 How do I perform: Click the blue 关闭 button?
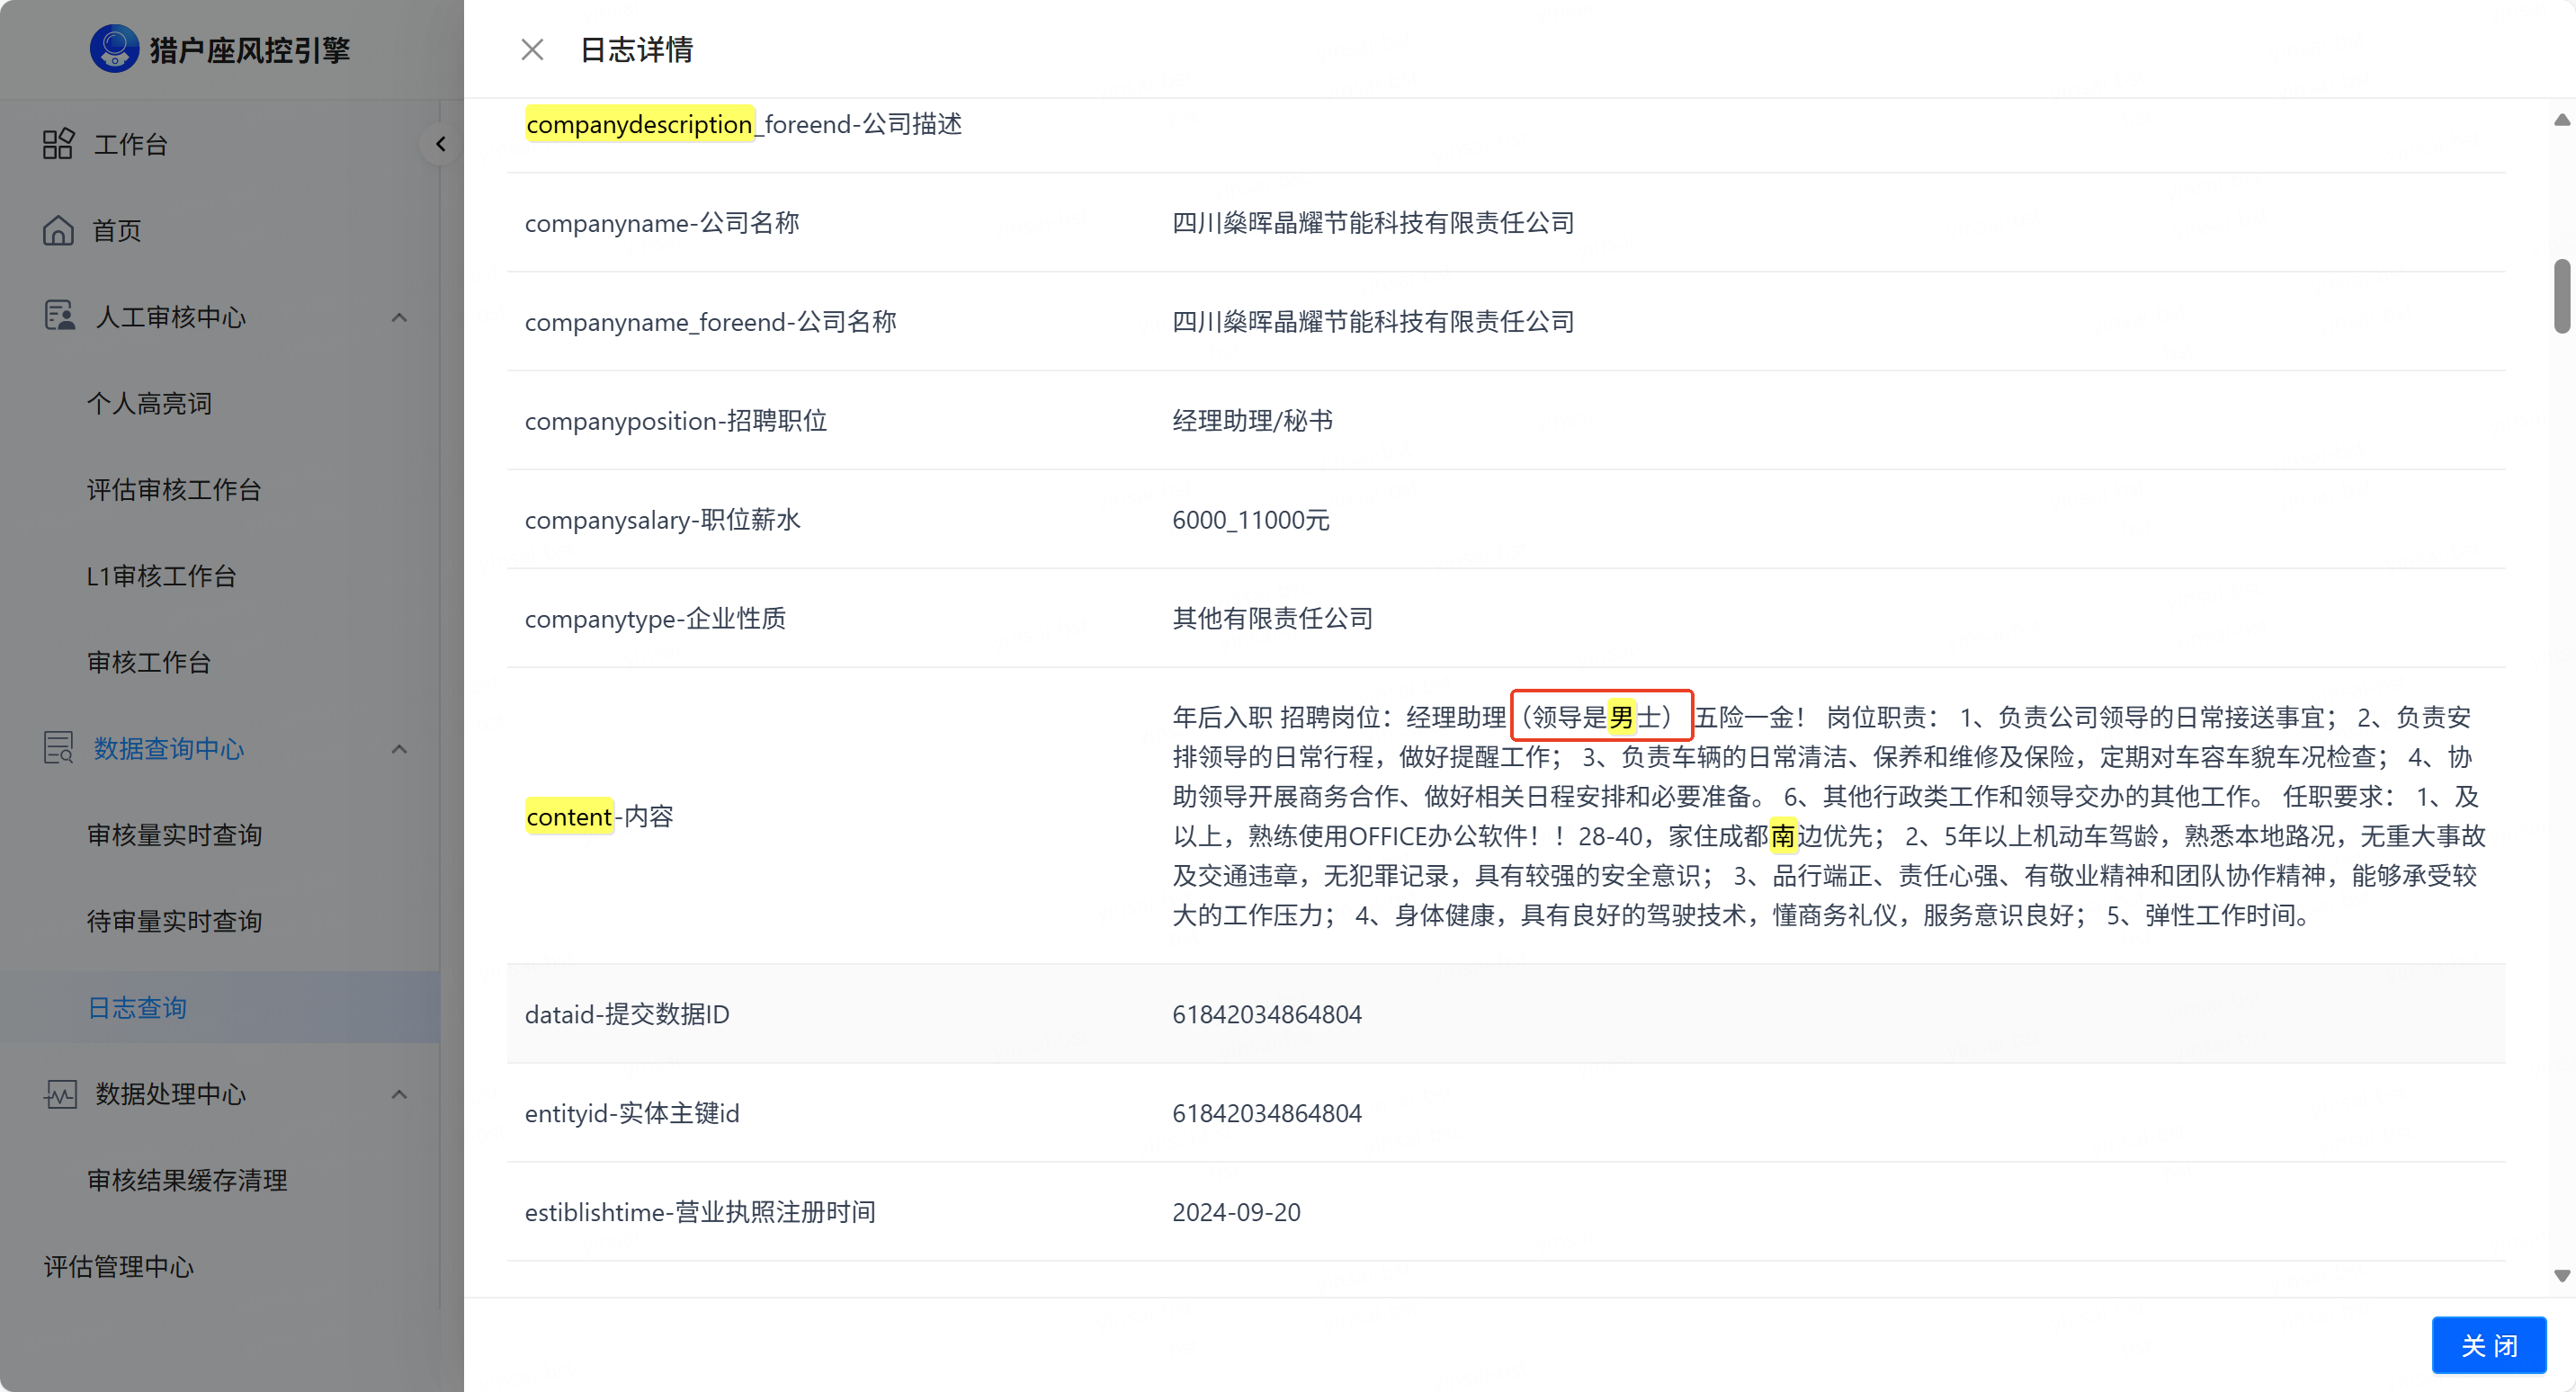tap(2489, 1345)
